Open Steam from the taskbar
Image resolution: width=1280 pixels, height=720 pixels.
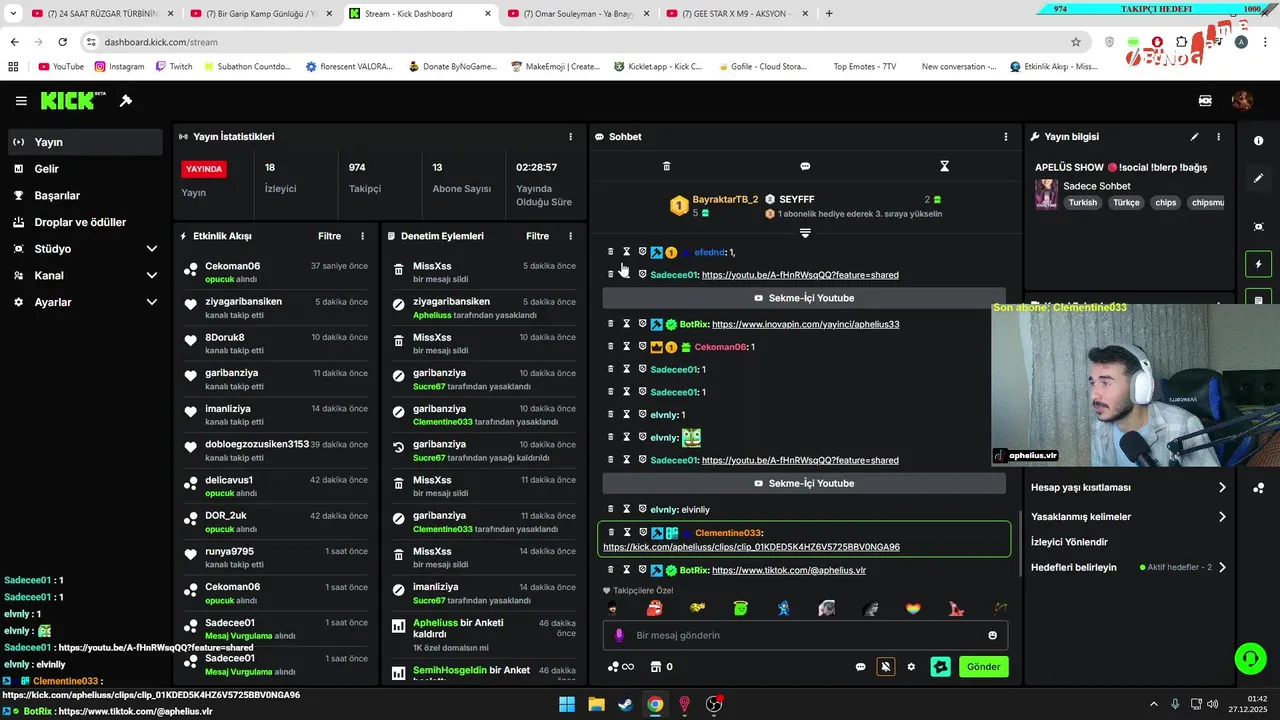point(625,704)
